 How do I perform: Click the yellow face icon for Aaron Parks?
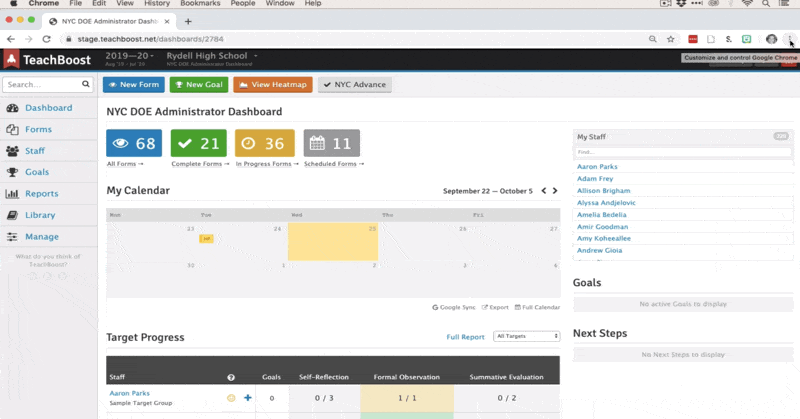(x=231, y=398)
